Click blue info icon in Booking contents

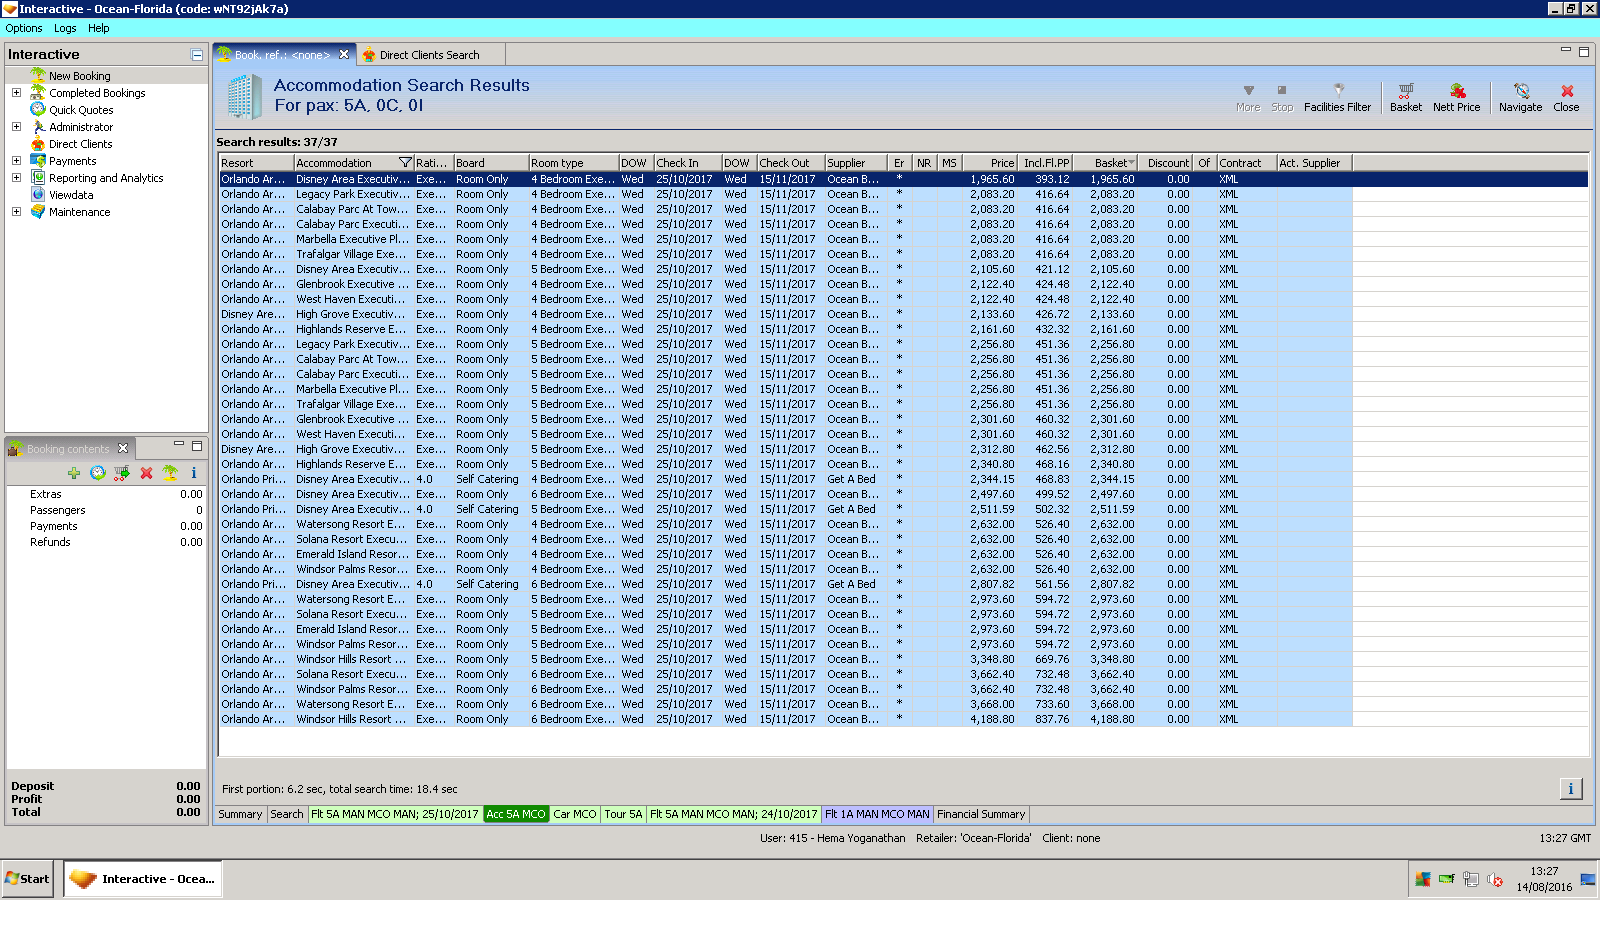pos(194,473)
